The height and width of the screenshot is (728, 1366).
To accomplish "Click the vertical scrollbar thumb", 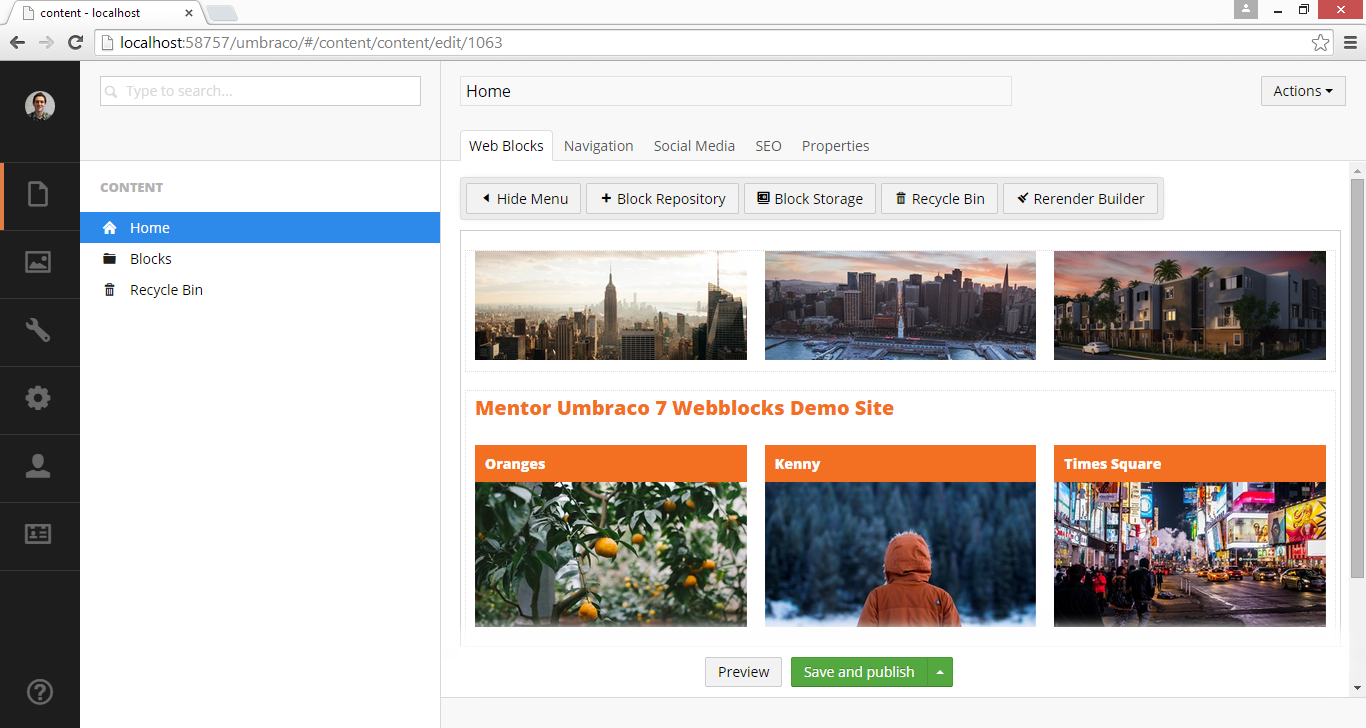I will click(1357, 378).
